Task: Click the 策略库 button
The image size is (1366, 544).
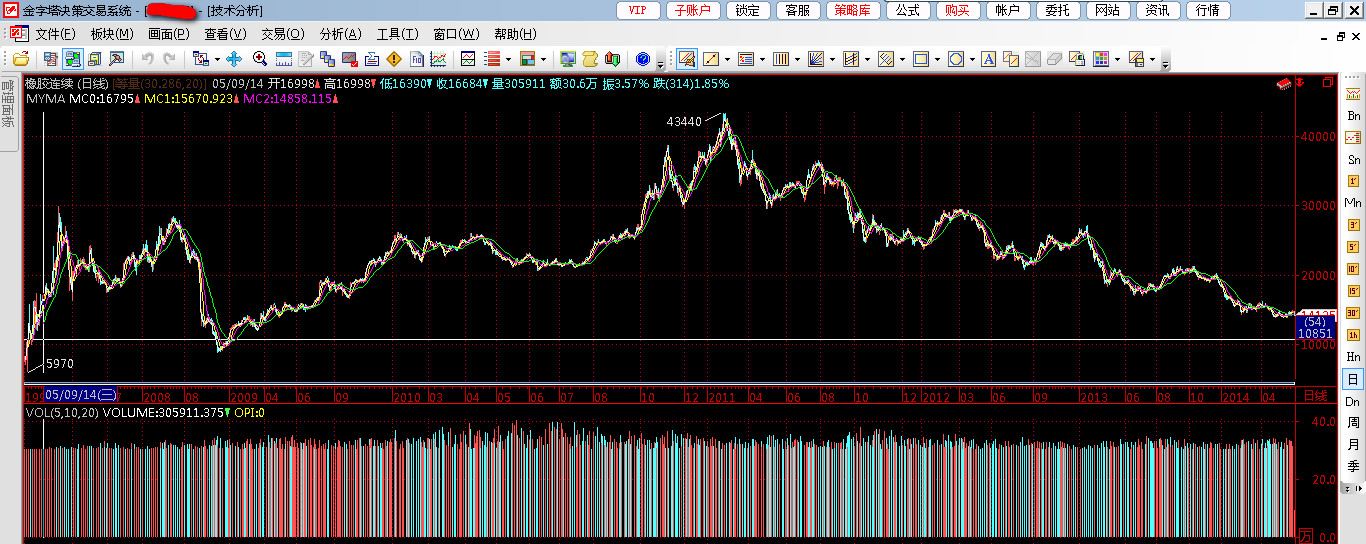Action: pos(852,10)
